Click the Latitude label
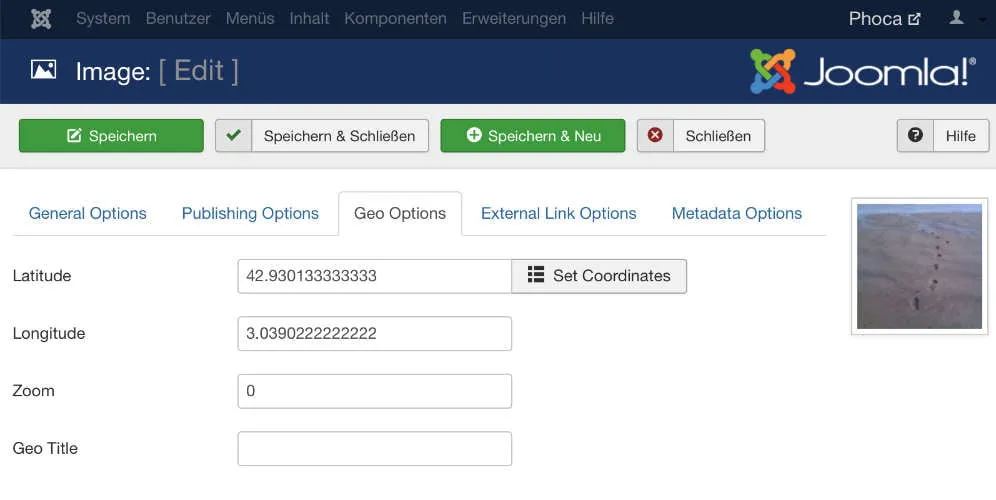Screen dimensions: 996x500 [x=42, y=276]
